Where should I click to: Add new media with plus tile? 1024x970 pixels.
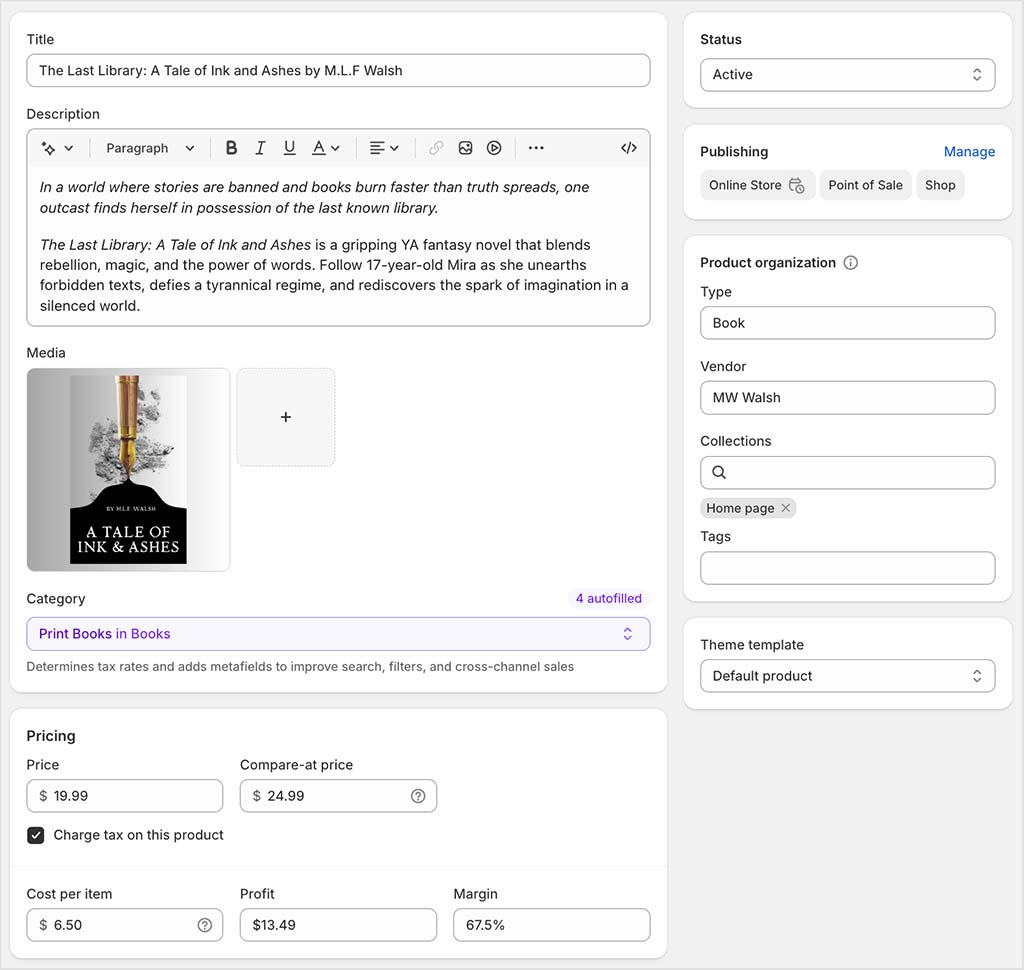[286, 417]
